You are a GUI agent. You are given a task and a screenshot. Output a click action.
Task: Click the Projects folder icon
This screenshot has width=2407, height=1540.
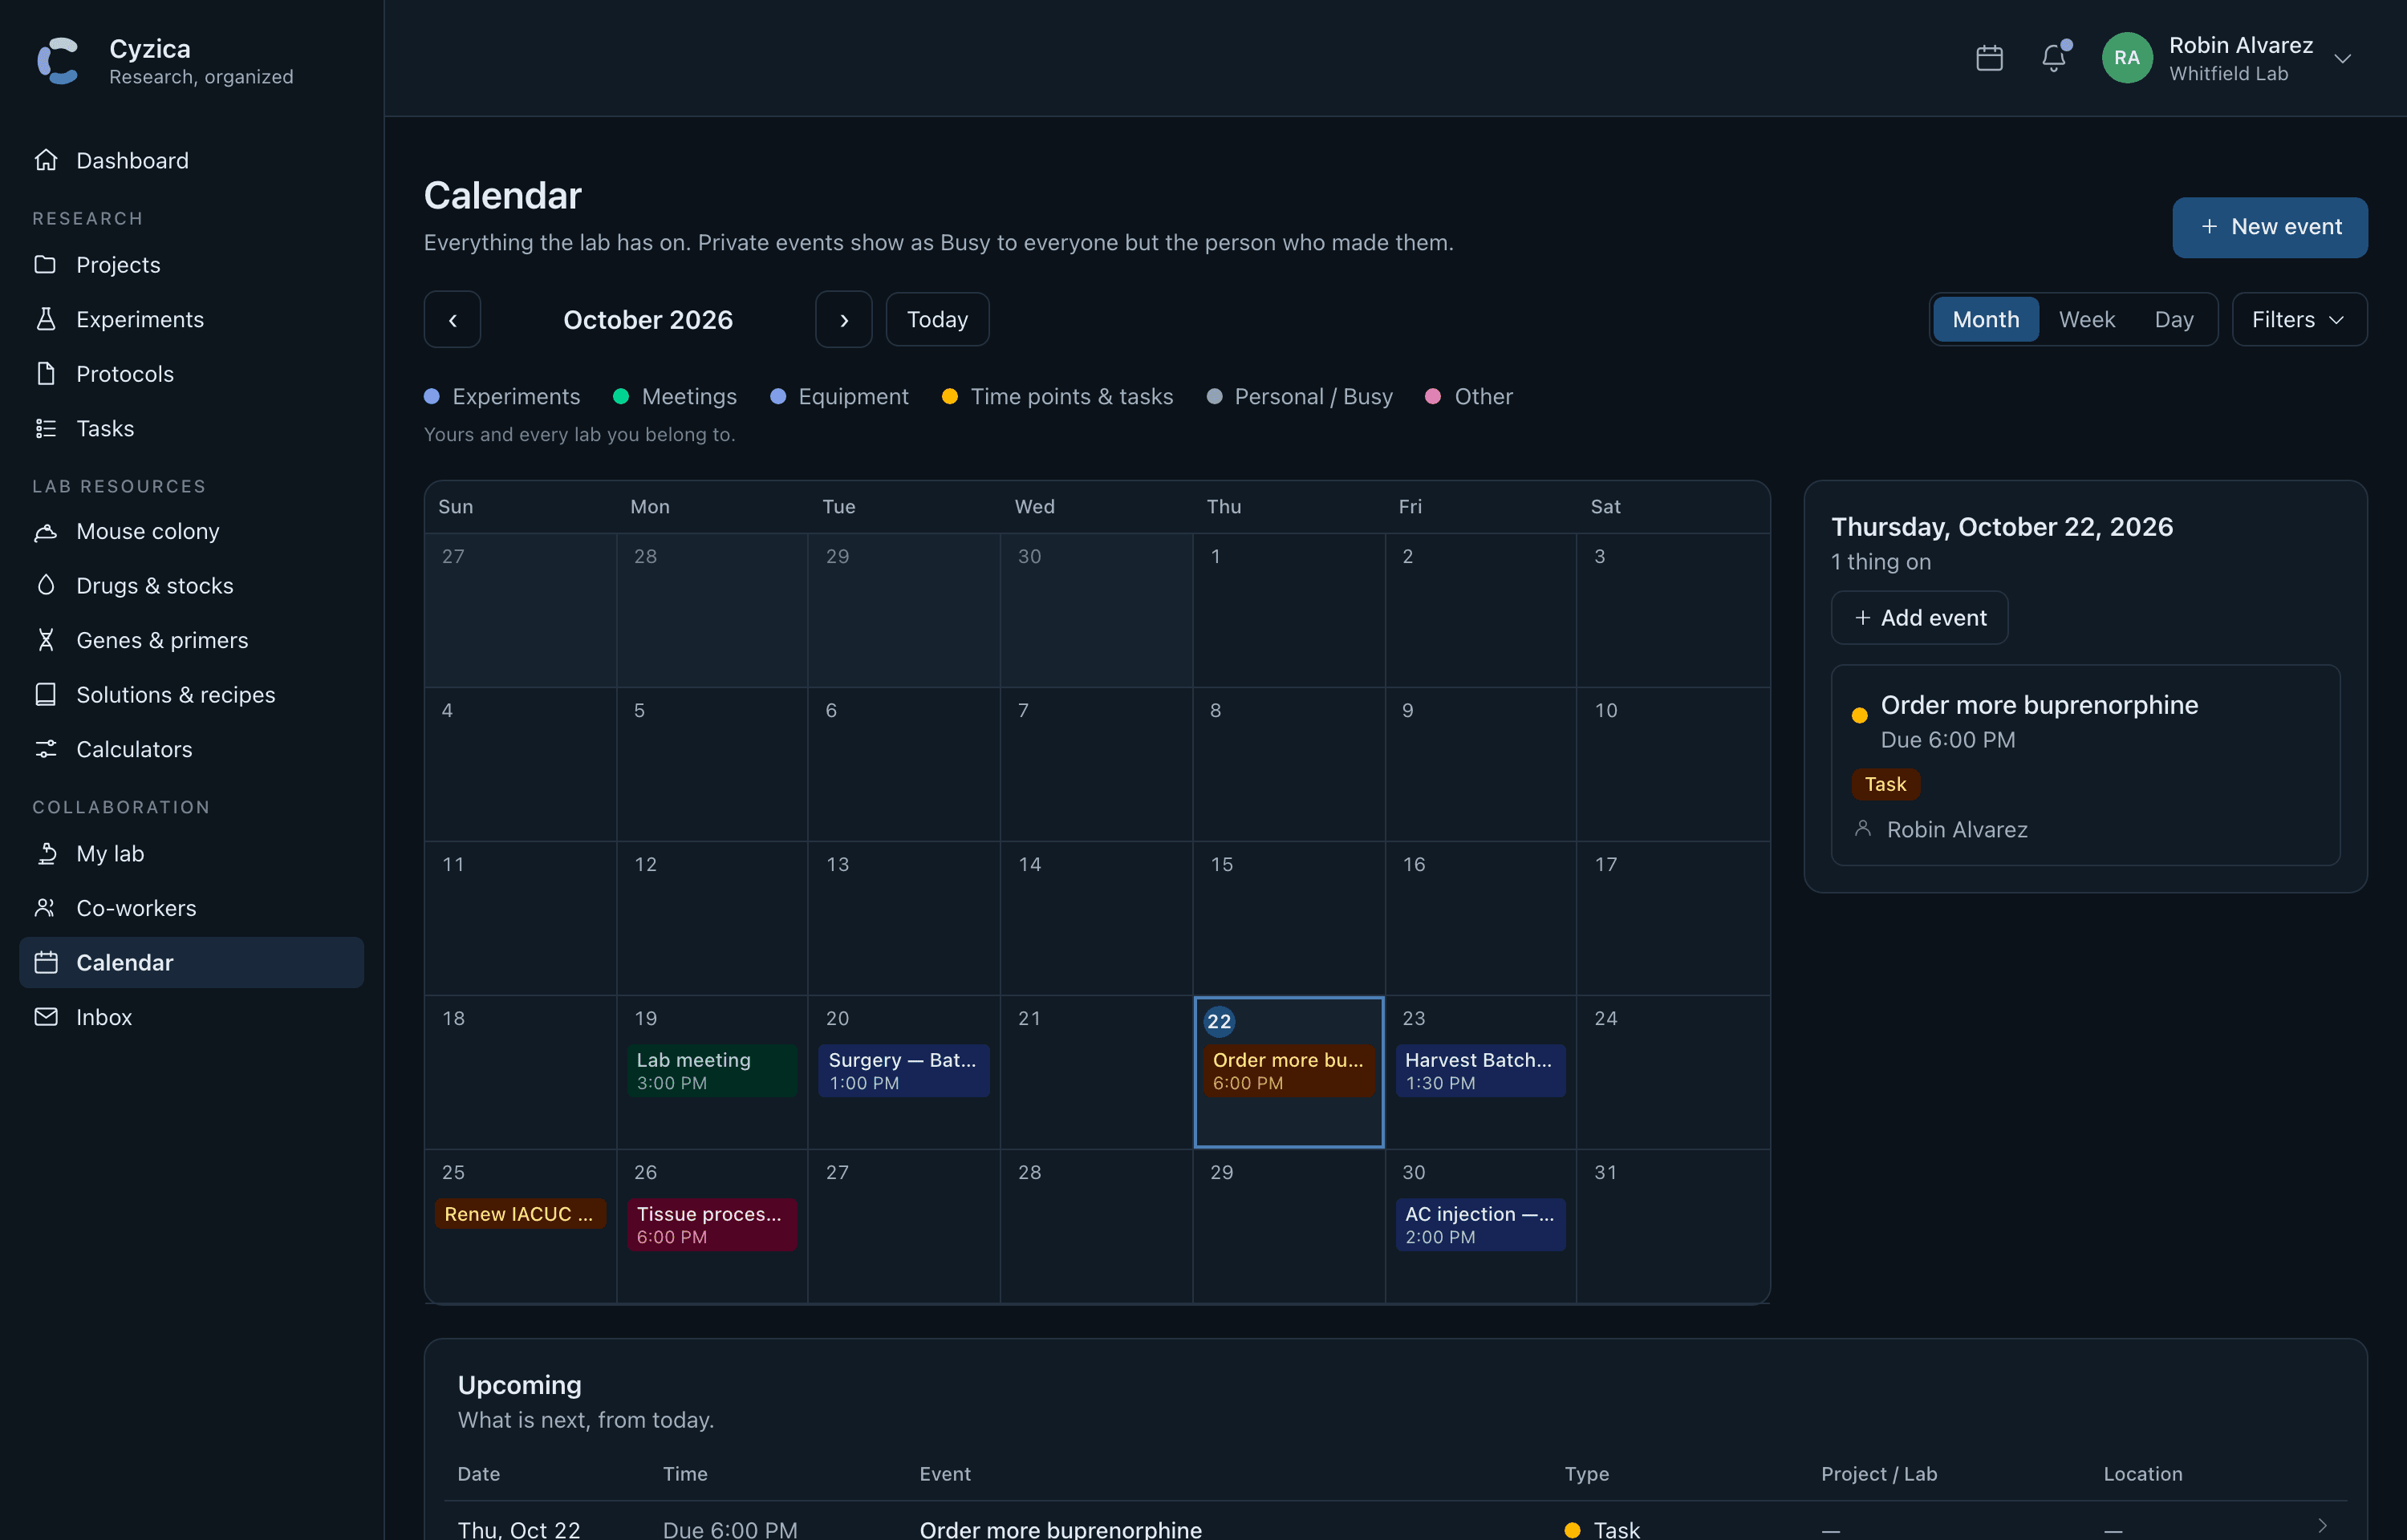pyautogui.click(x=46, y=264)
